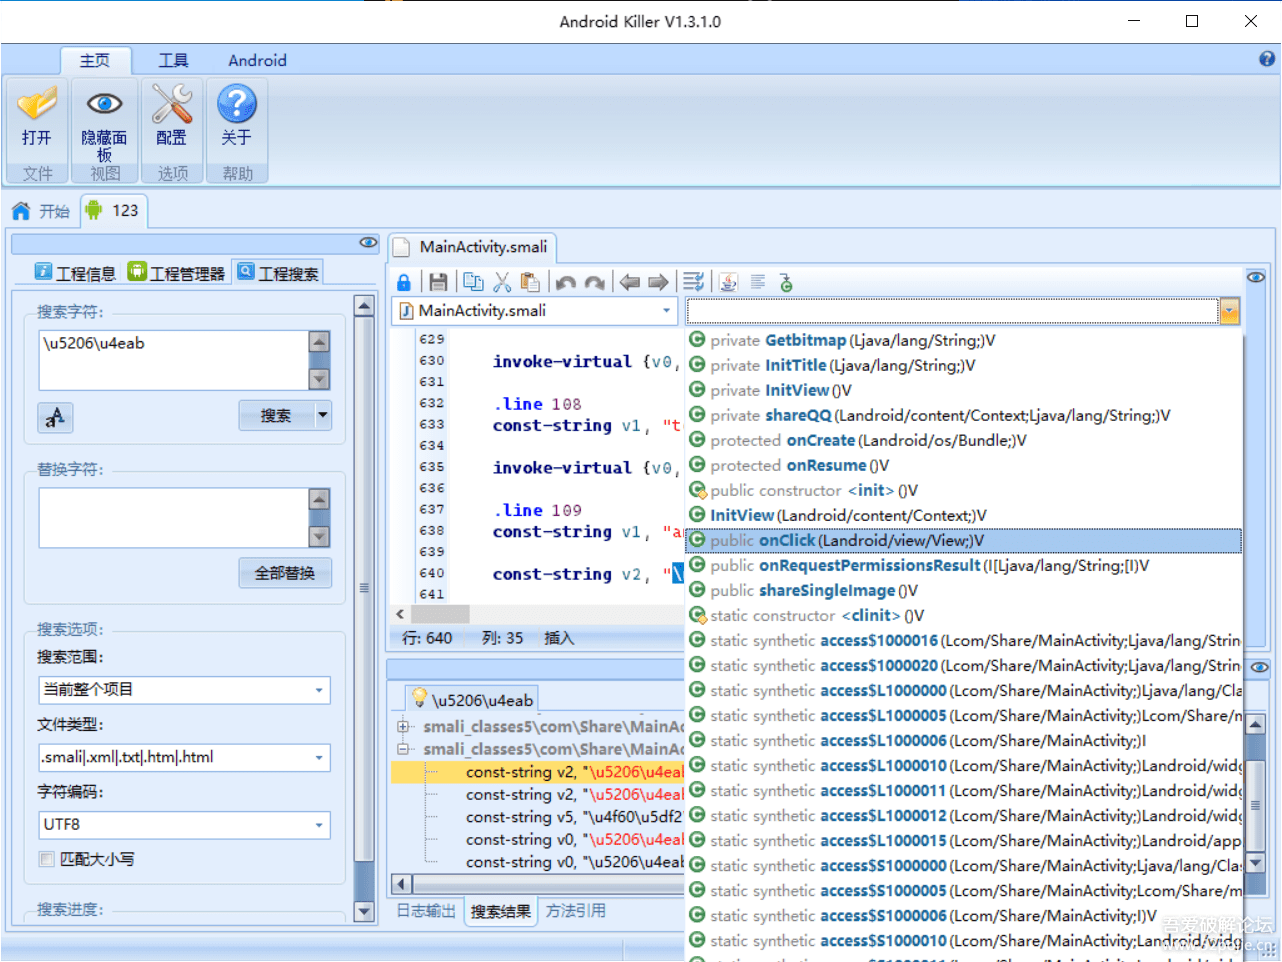Click the Java decompile icon in toolbar
The width and height of the screenshot is (1282, 962).
pos(729,282)
